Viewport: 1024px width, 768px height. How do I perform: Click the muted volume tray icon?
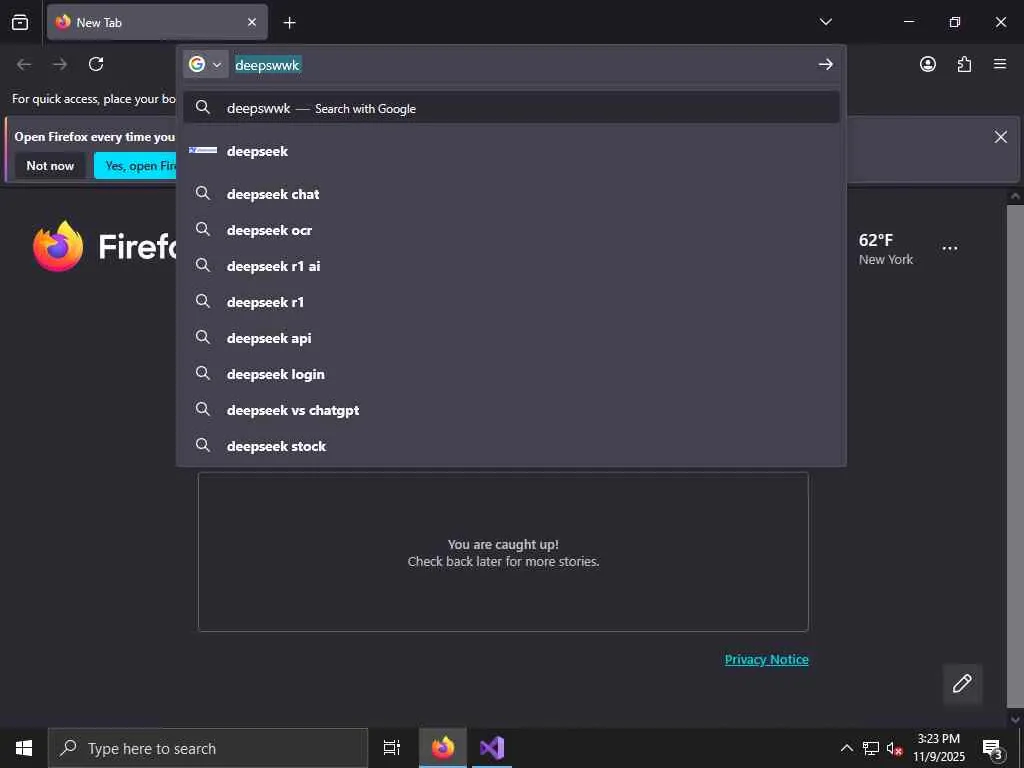[894, 748]
